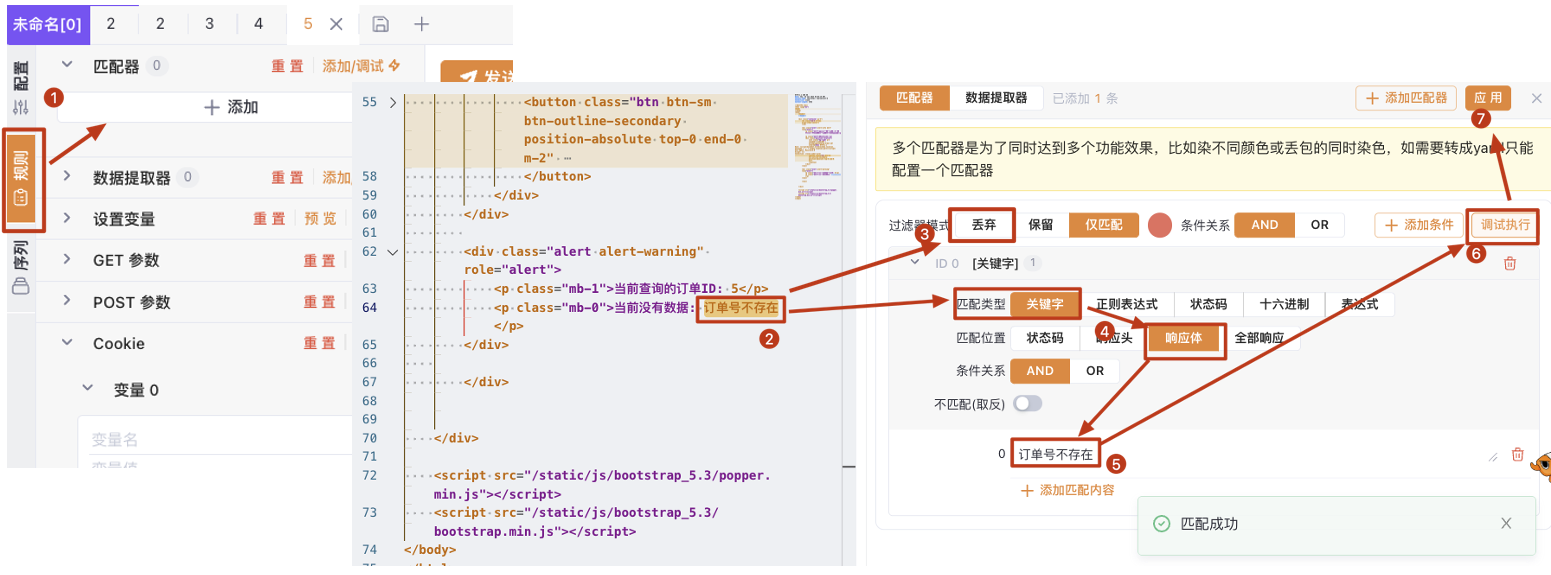Collapse the 匹配器 section chevron

coord(68,66)
